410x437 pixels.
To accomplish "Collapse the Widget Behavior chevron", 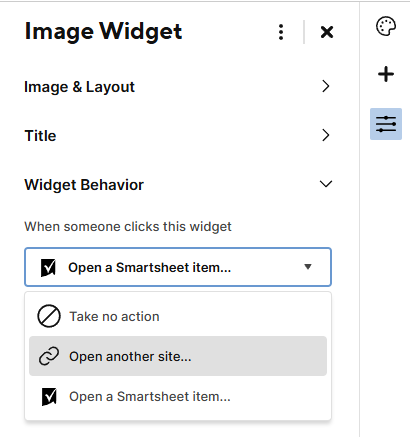I will click(x=326, y=184).
